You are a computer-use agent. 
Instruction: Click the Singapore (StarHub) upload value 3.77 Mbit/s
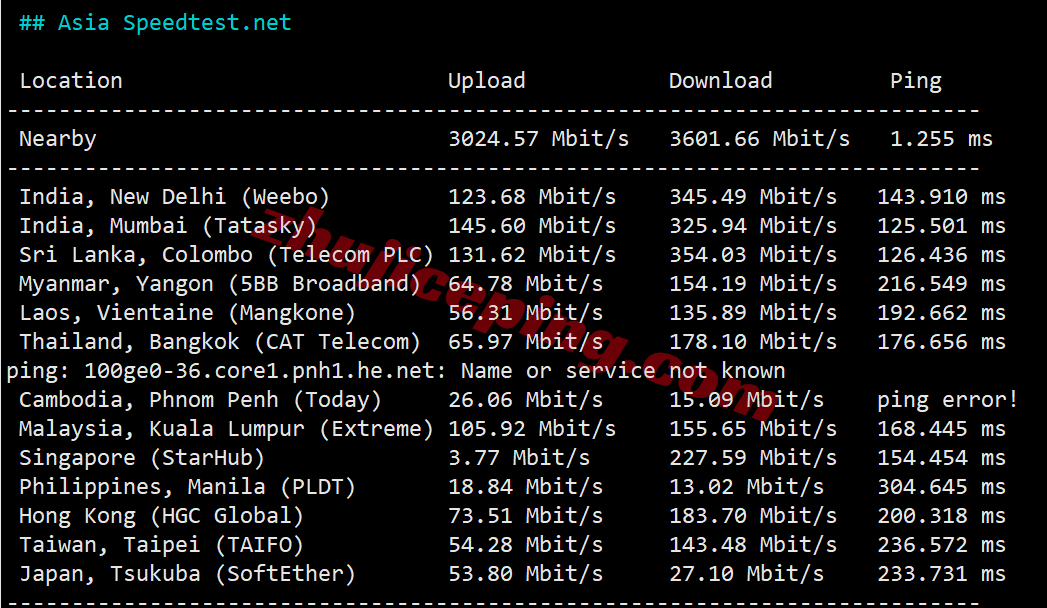(519, 458)
